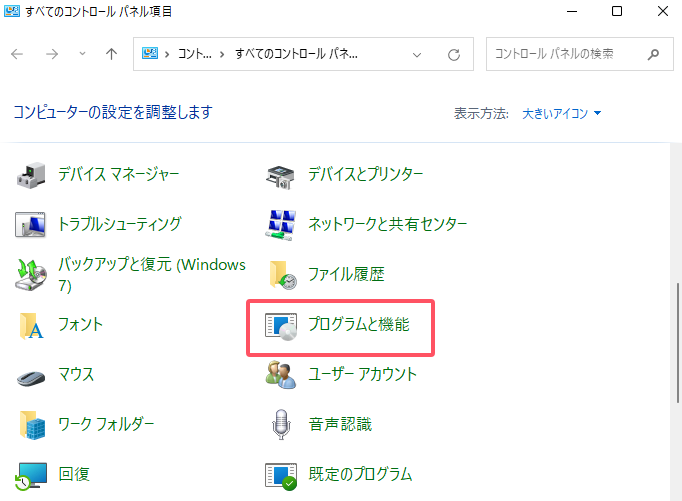Viewport: 682px width, 501px height.
Task: Click the ワーク フォルダー link
Action: (x=106, y=424)
